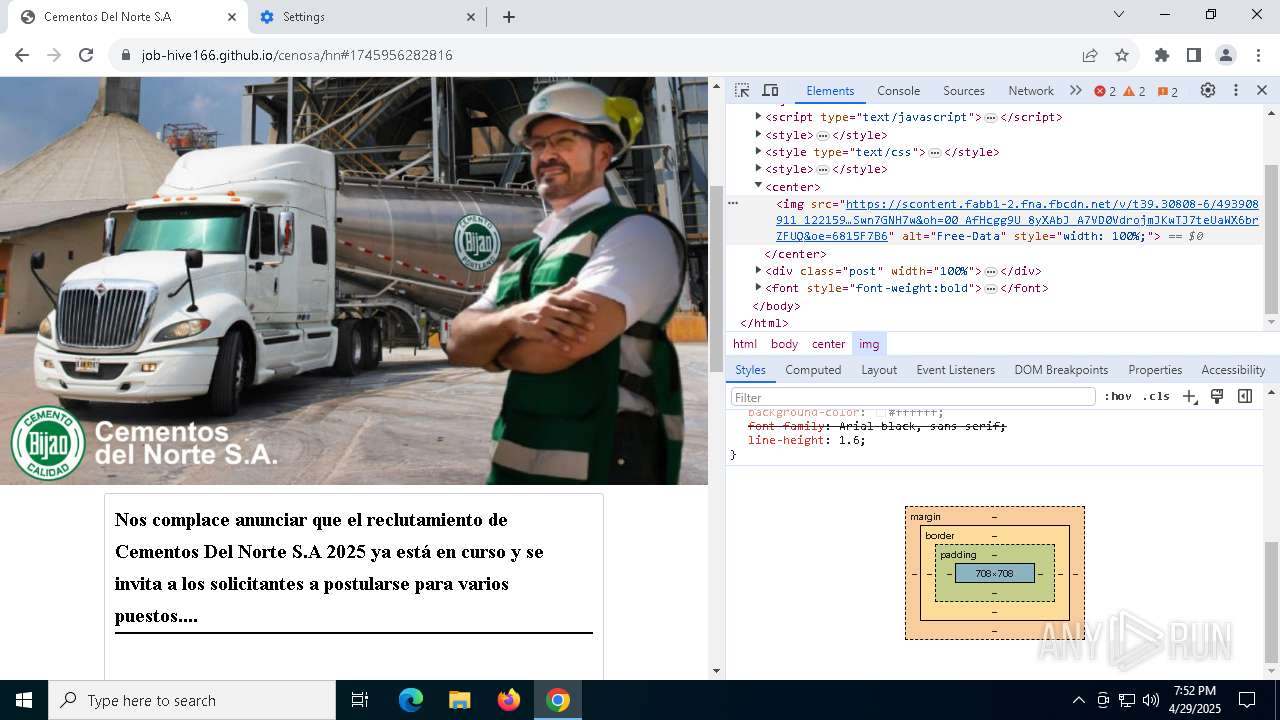The height and width of the screenshot is (720, 1280).
Task: Select the line-height: 1.6 declaration
Action: (x=806, y=440)
